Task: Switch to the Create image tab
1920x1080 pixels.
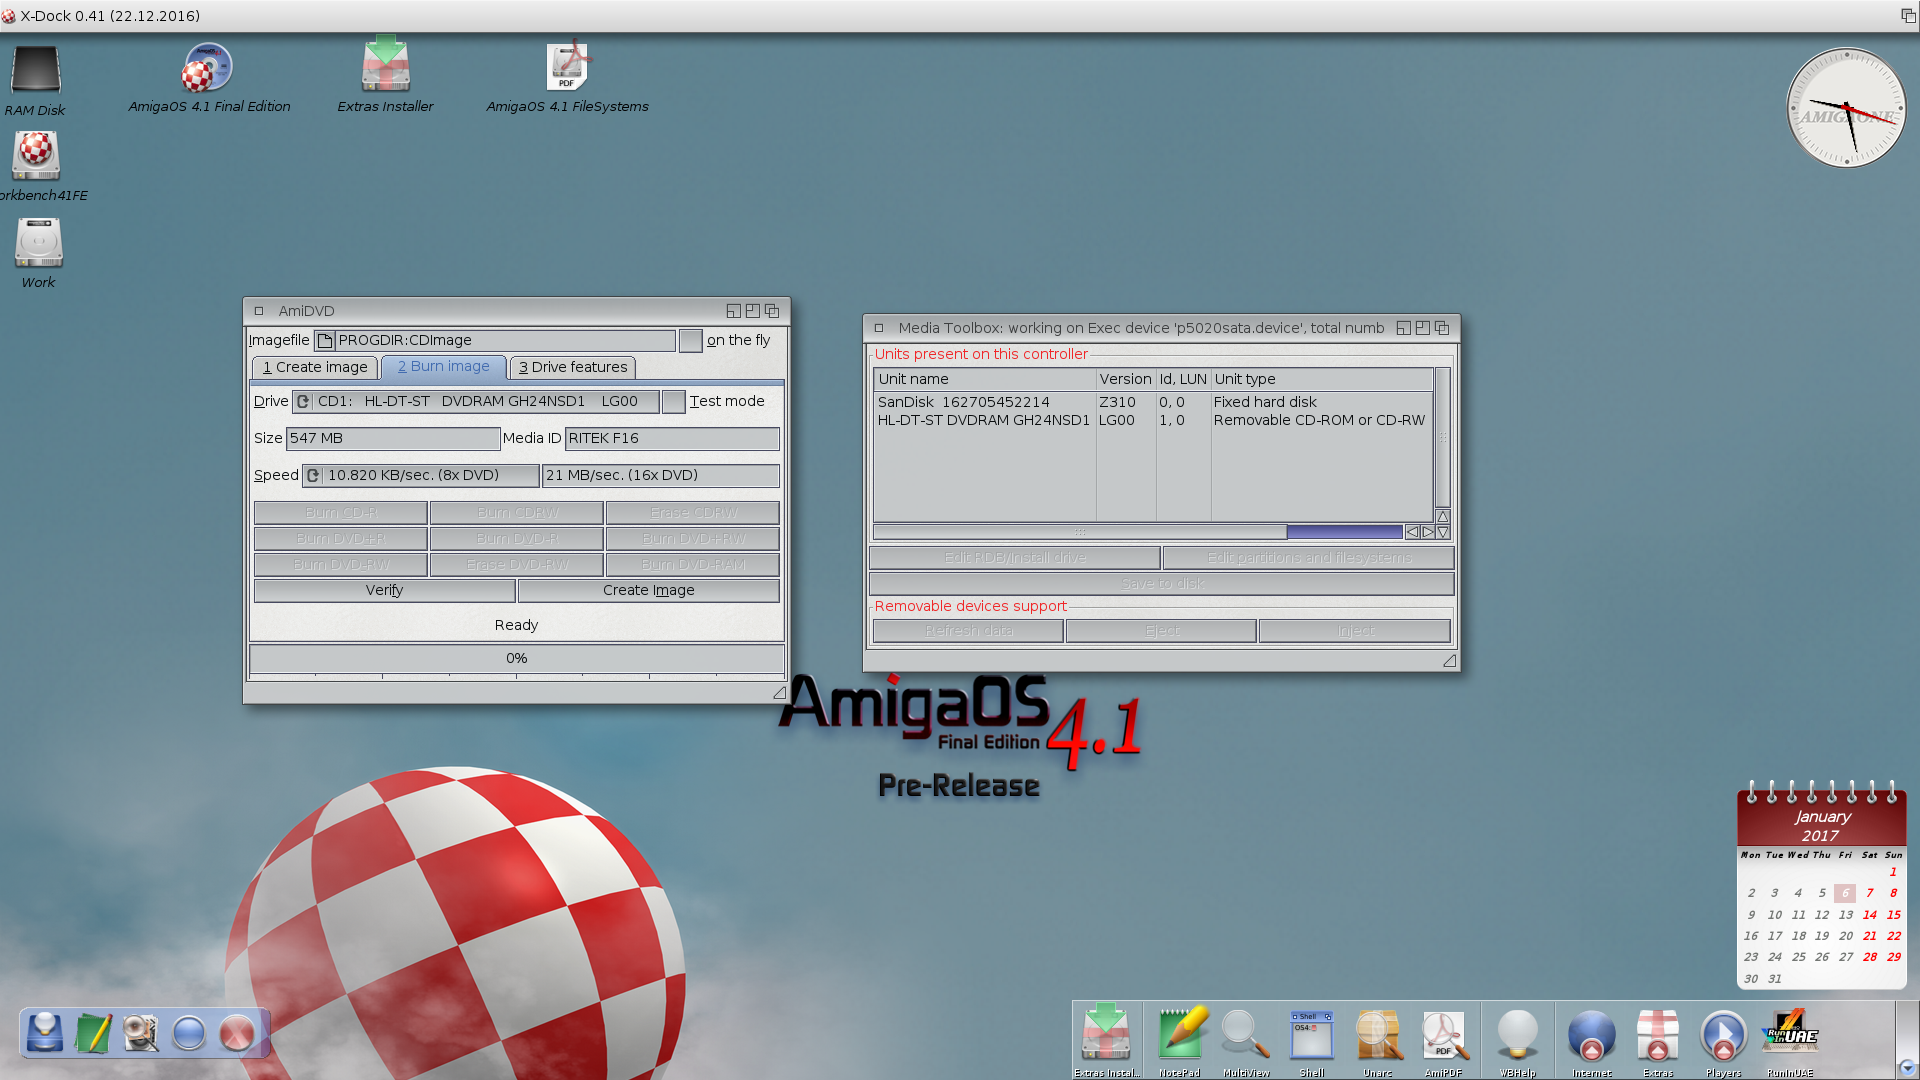Action: coord(315,368)
